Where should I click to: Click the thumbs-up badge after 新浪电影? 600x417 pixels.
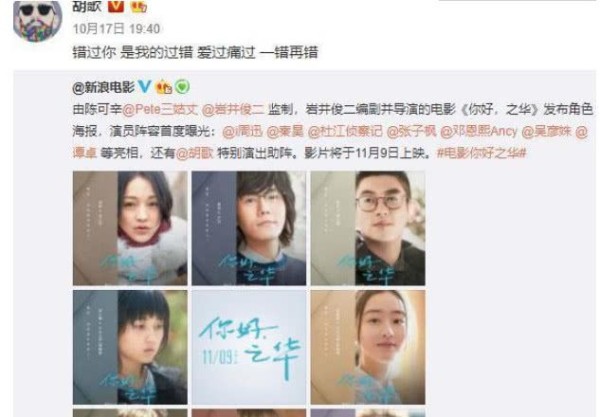tap(164, 87)
